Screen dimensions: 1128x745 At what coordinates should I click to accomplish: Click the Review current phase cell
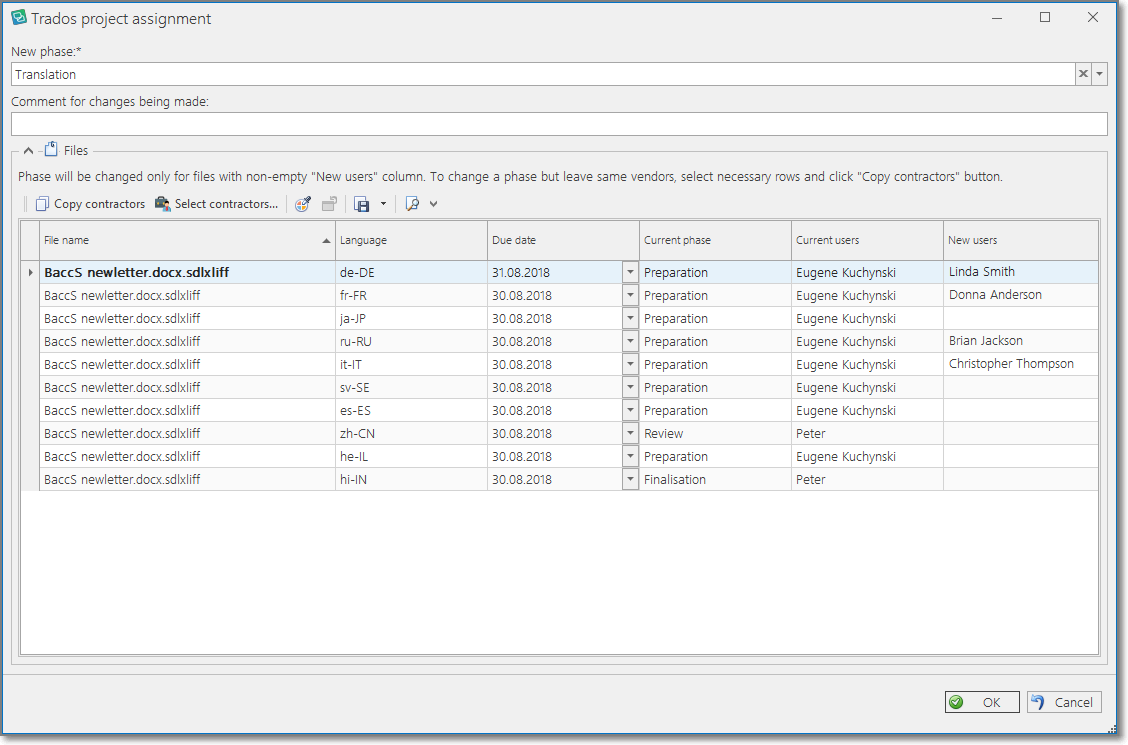click(715, 434)
